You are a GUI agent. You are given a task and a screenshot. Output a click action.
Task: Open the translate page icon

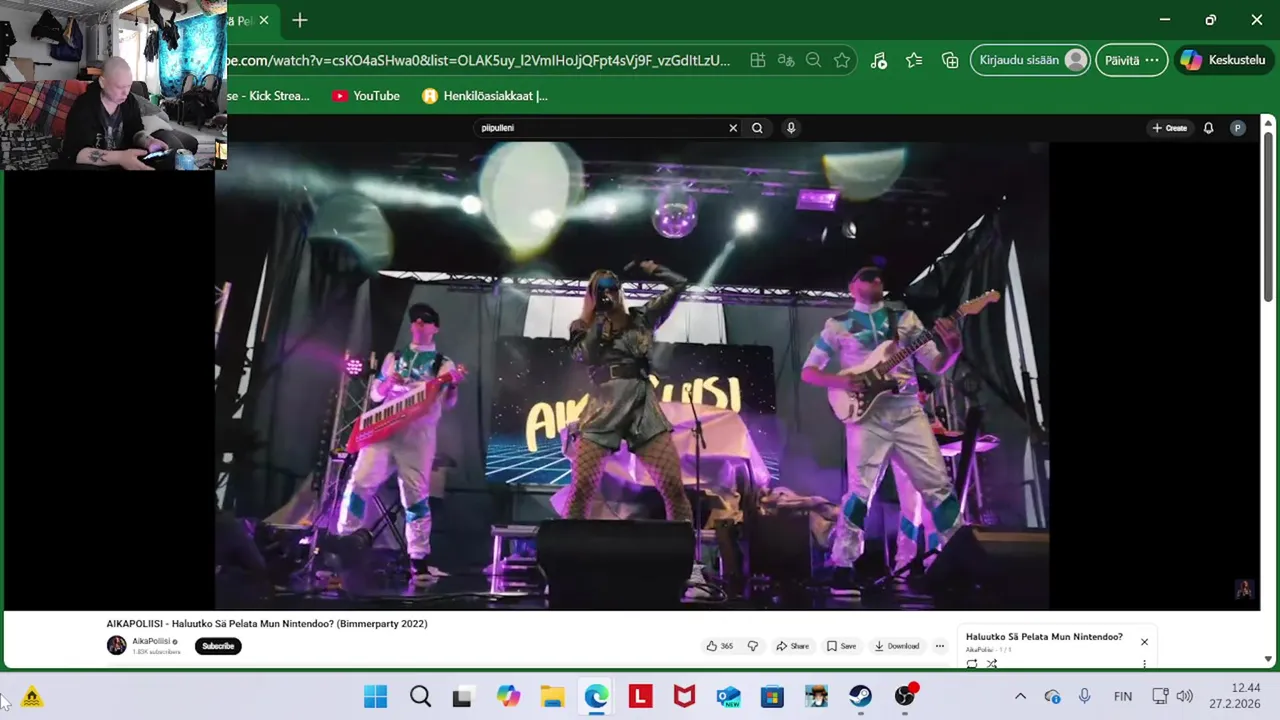click(786, 60)
